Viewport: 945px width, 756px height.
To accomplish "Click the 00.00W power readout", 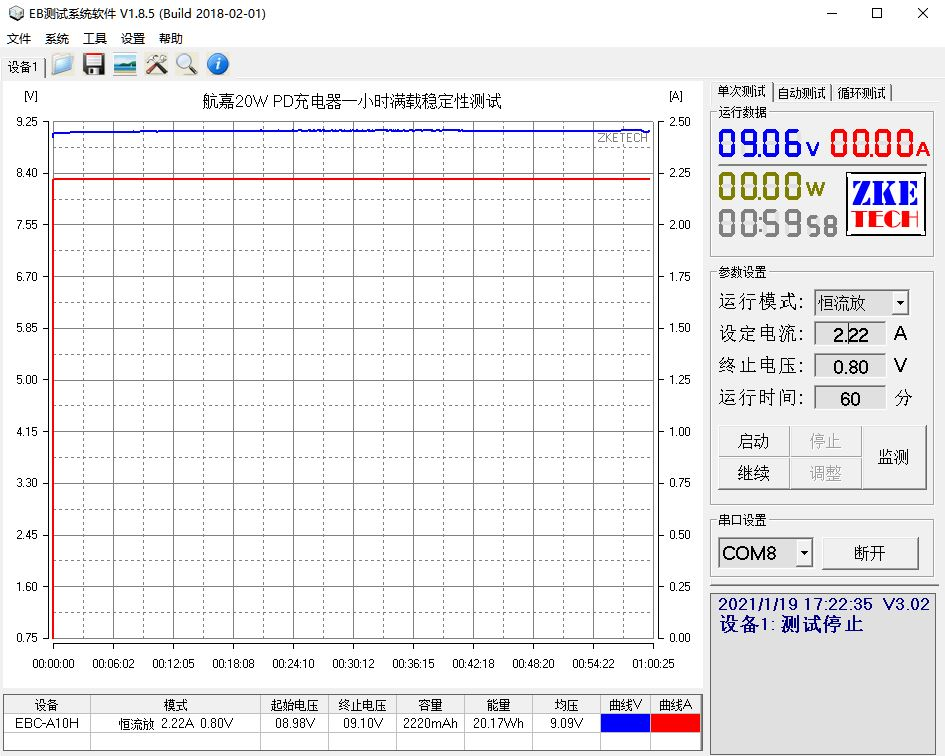I will pyautogui.click(x=771, y=186).
